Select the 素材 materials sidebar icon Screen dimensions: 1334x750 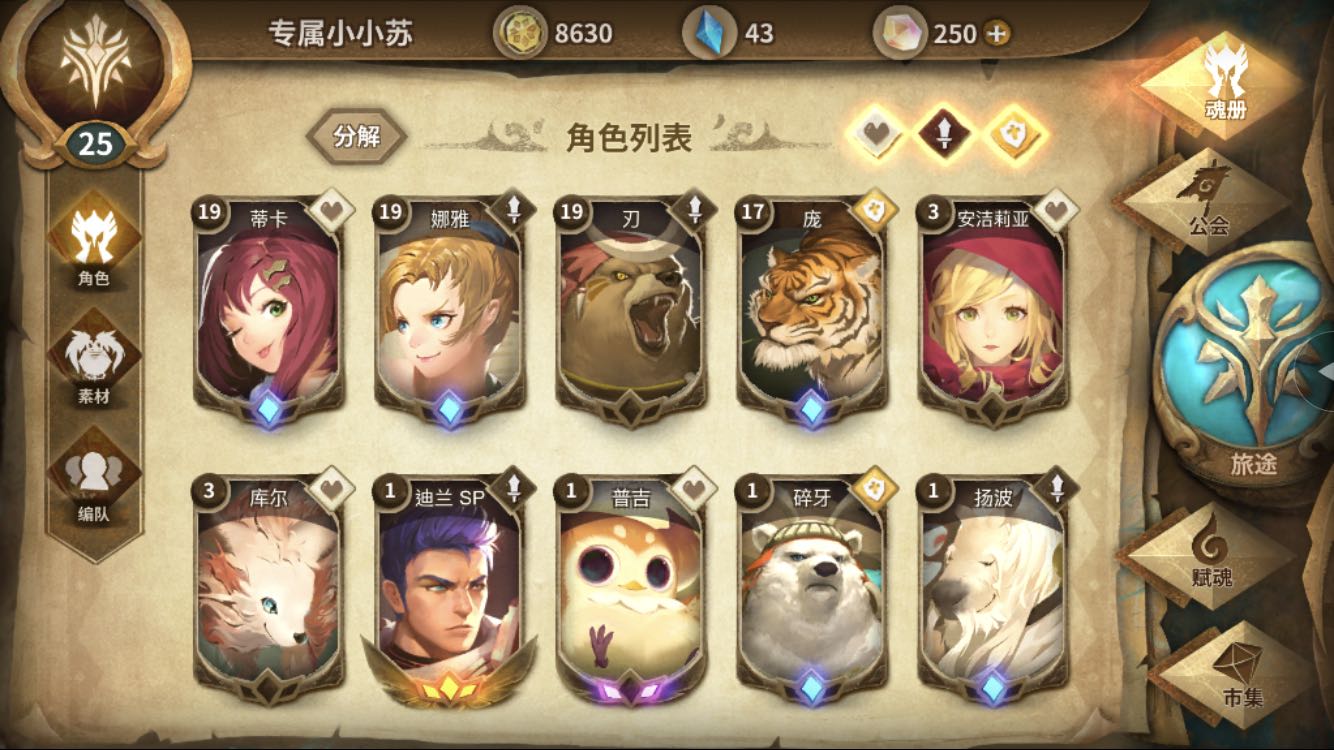(94, 358)
